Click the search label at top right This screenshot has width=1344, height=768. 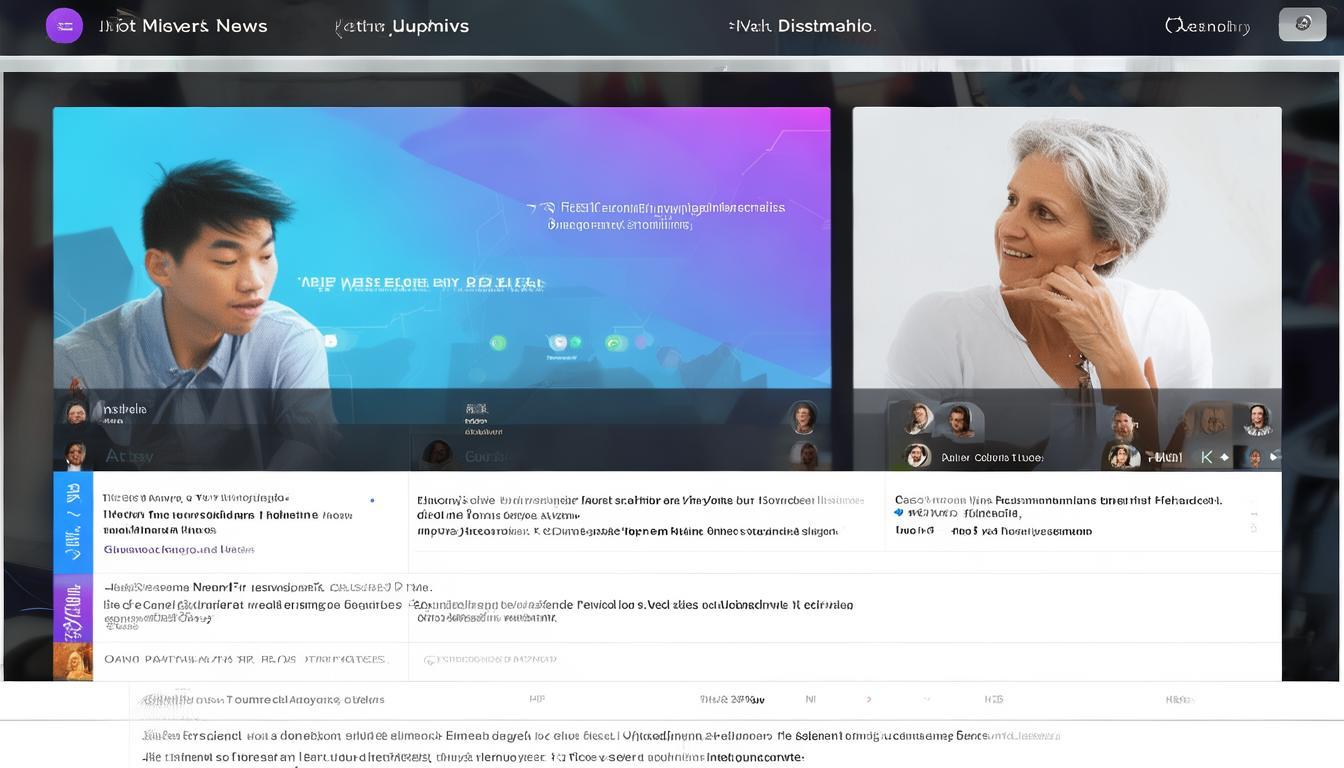pos(1208,26)
